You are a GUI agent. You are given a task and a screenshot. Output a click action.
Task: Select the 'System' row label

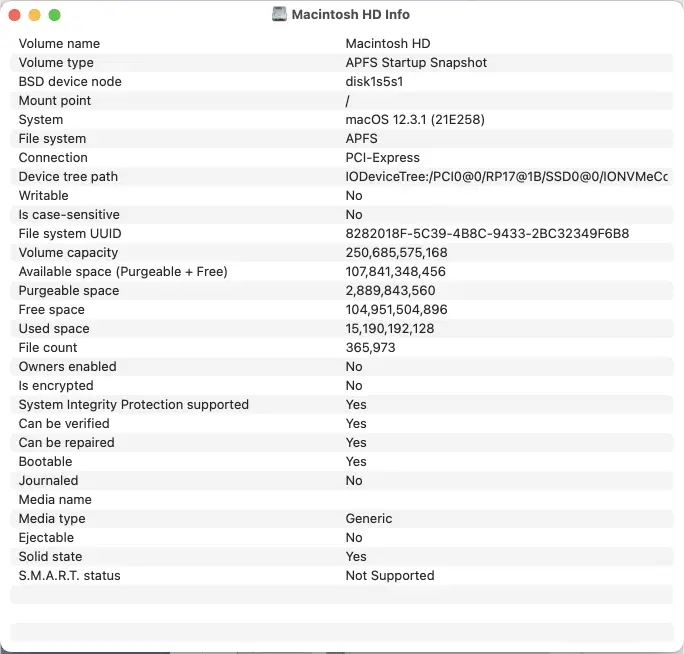41,120
